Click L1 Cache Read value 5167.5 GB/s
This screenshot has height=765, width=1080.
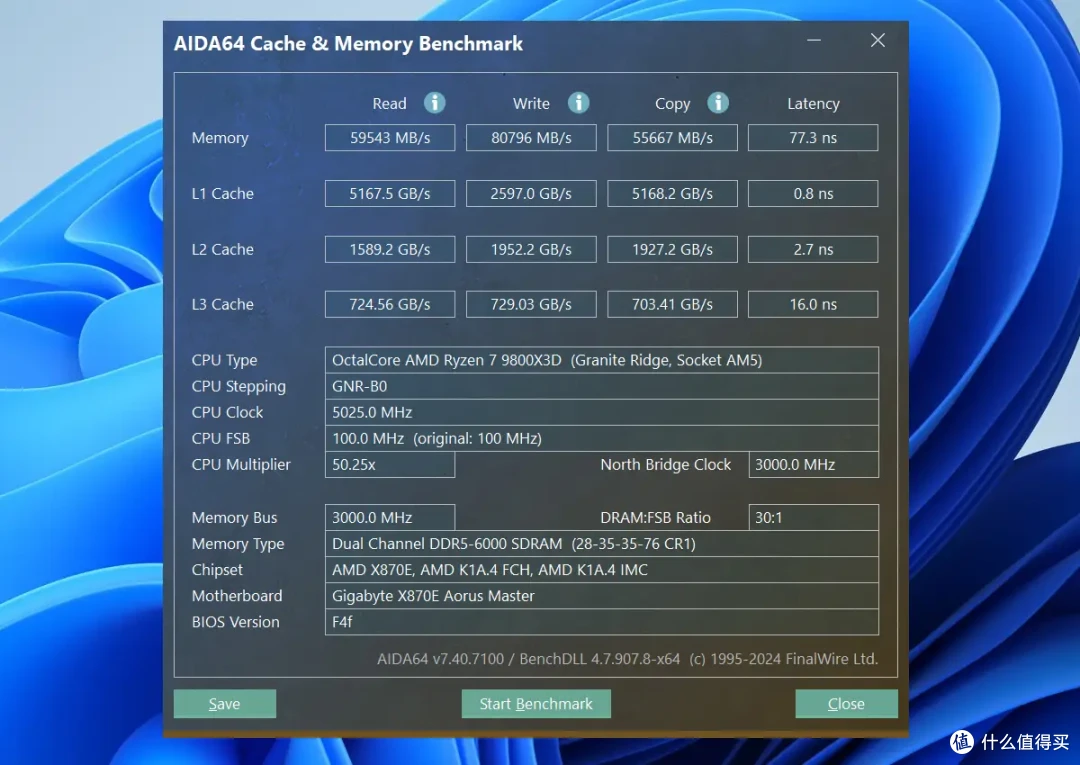click(x=390, y=193)
